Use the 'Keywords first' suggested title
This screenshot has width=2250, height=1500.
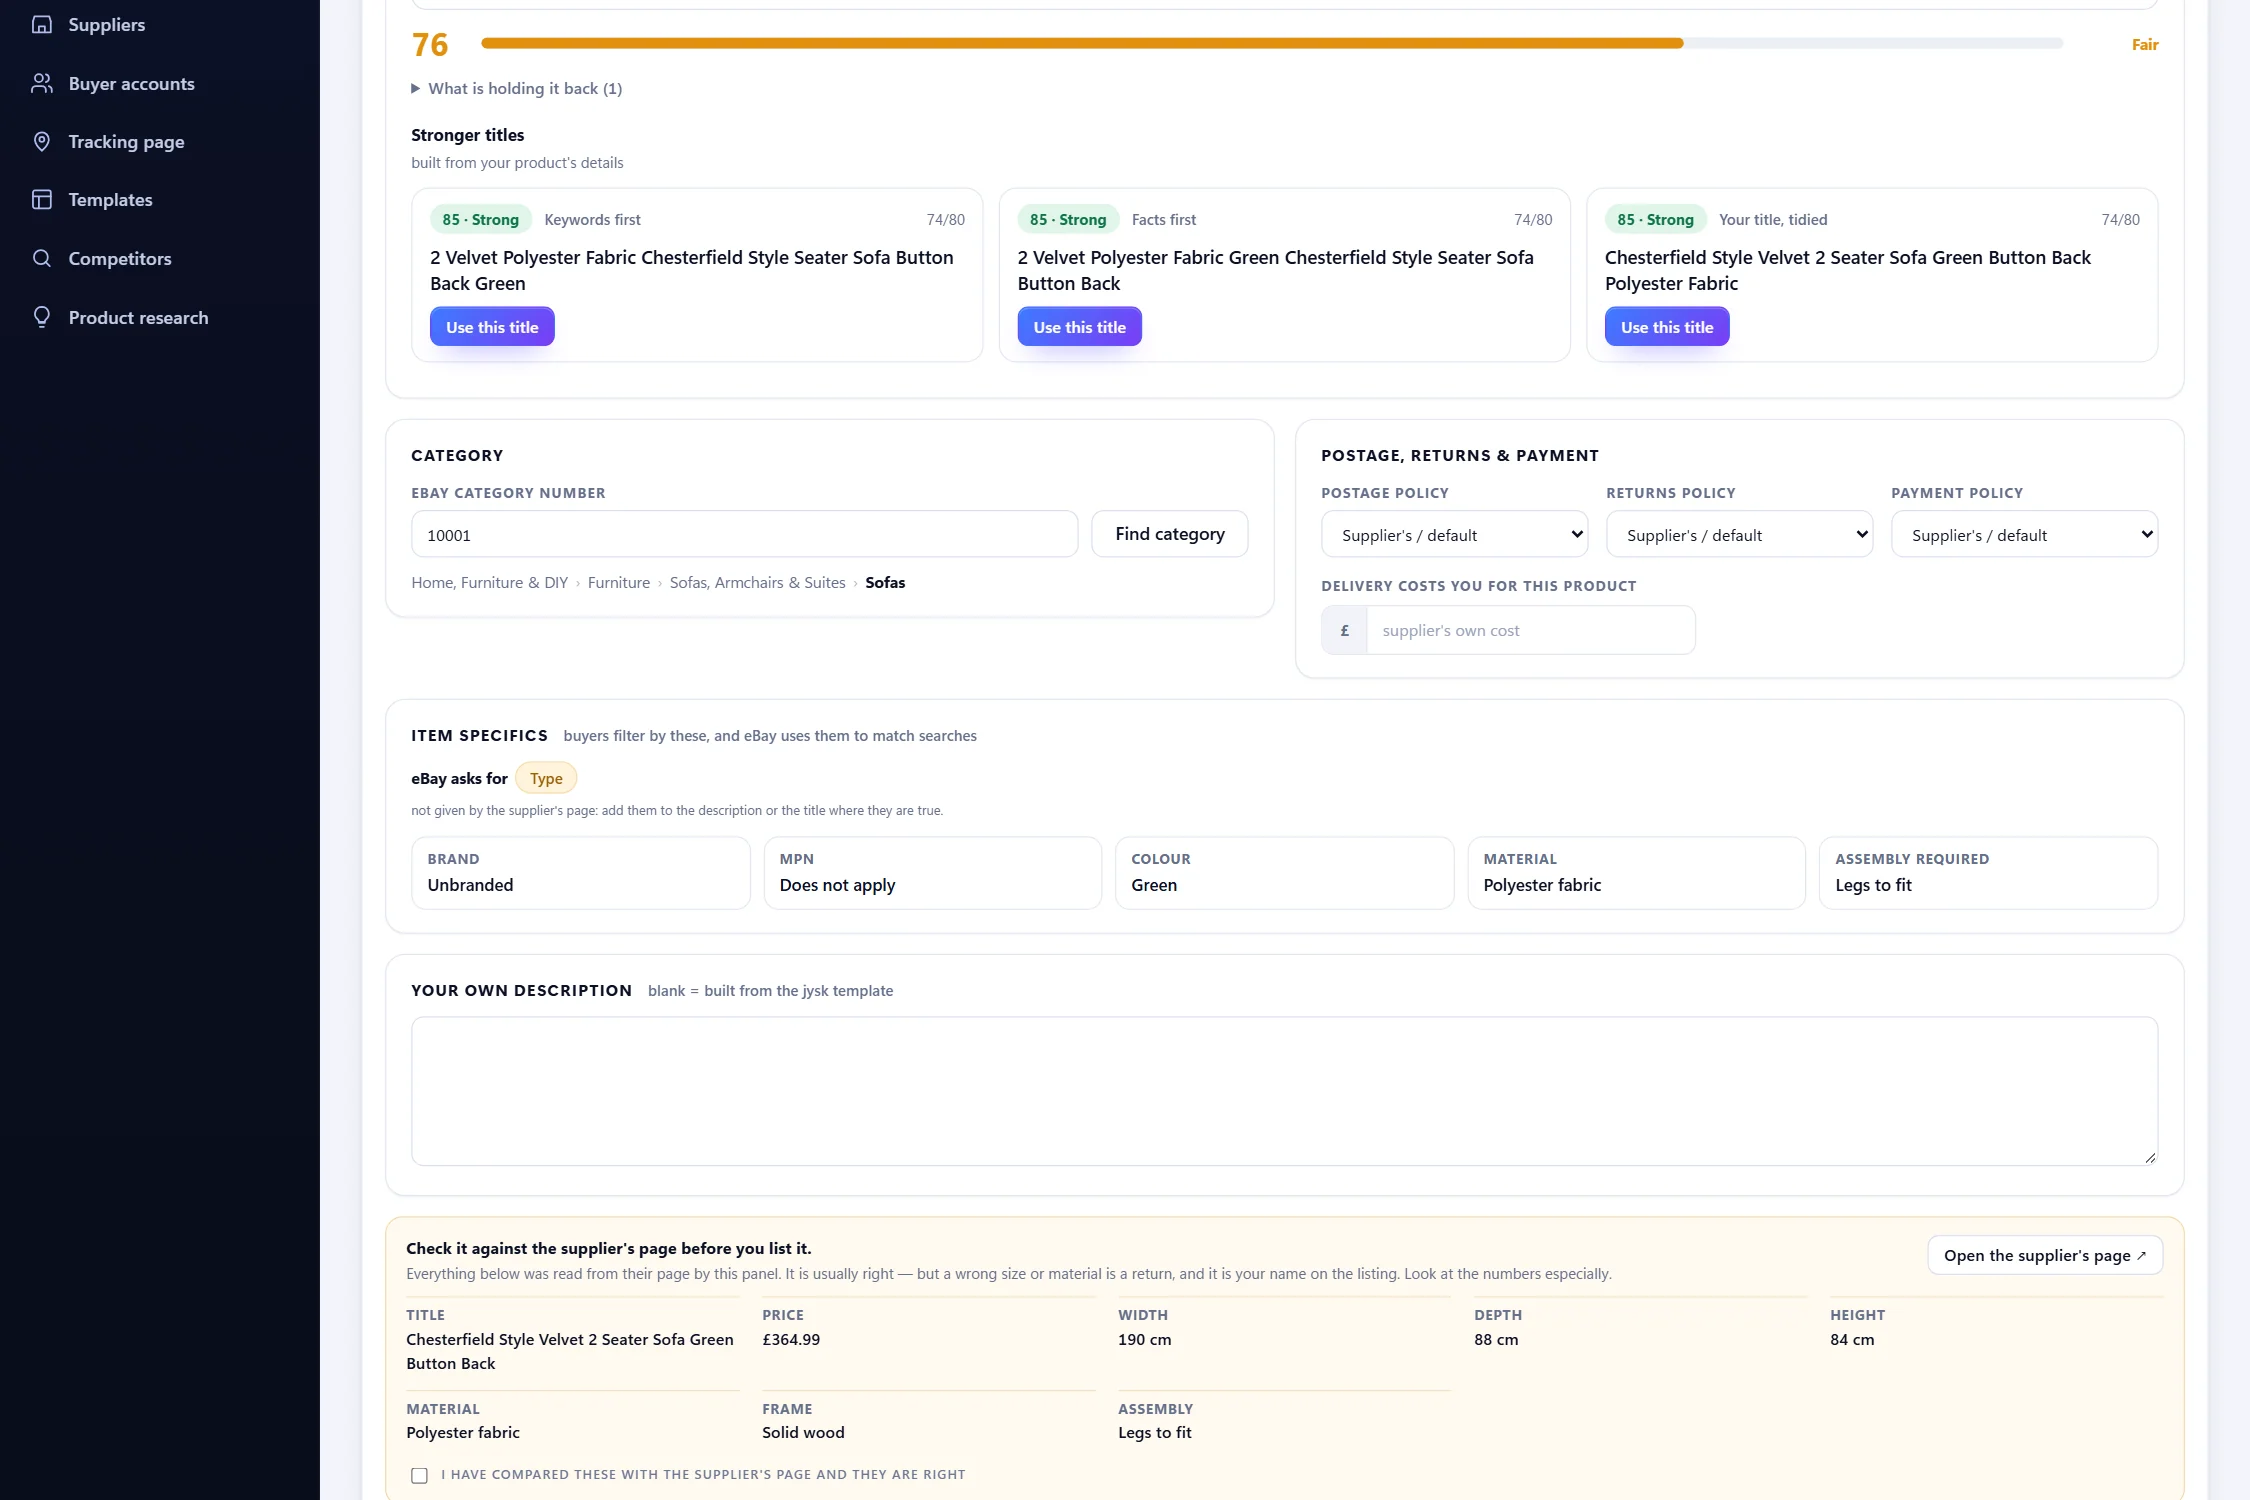pos(492,327)
